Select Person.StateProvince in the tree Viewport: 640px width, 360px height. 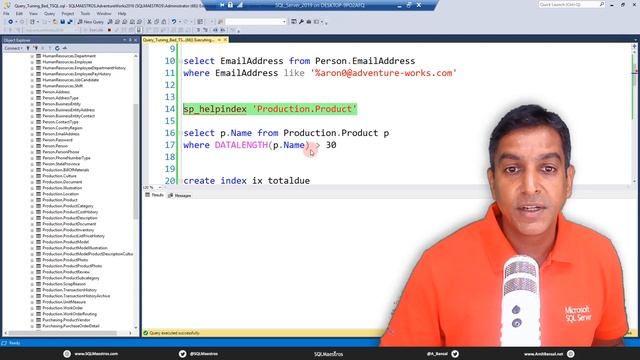pos(61,164)
